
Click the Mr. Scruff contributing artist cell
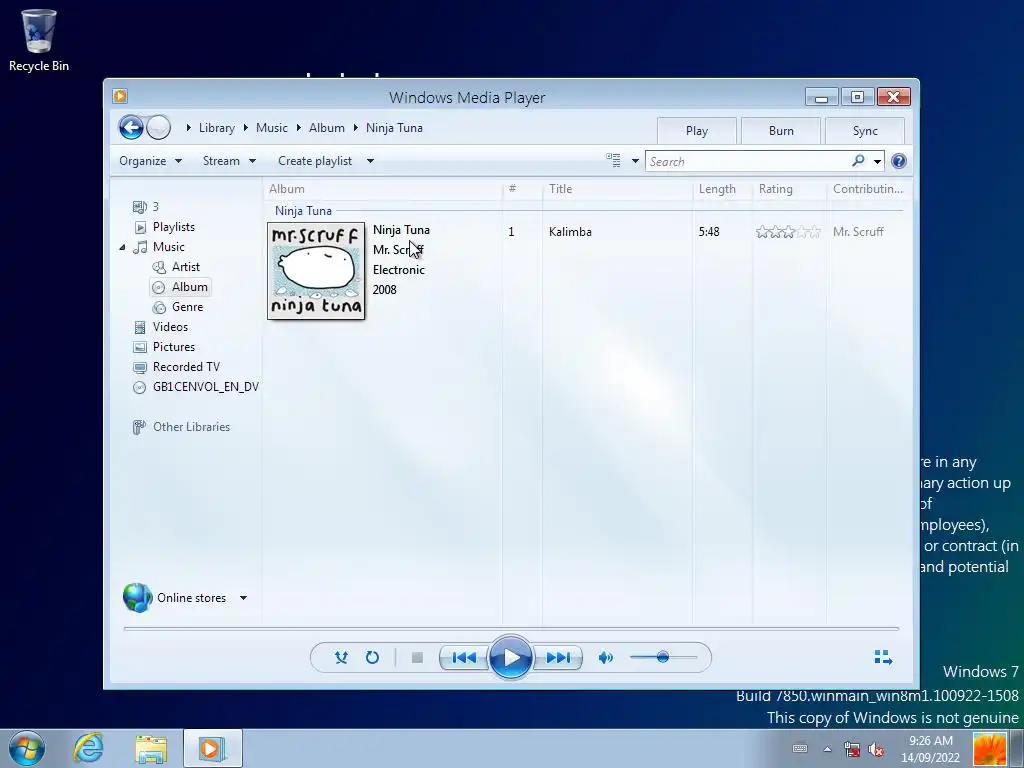(x=858, y=232)
